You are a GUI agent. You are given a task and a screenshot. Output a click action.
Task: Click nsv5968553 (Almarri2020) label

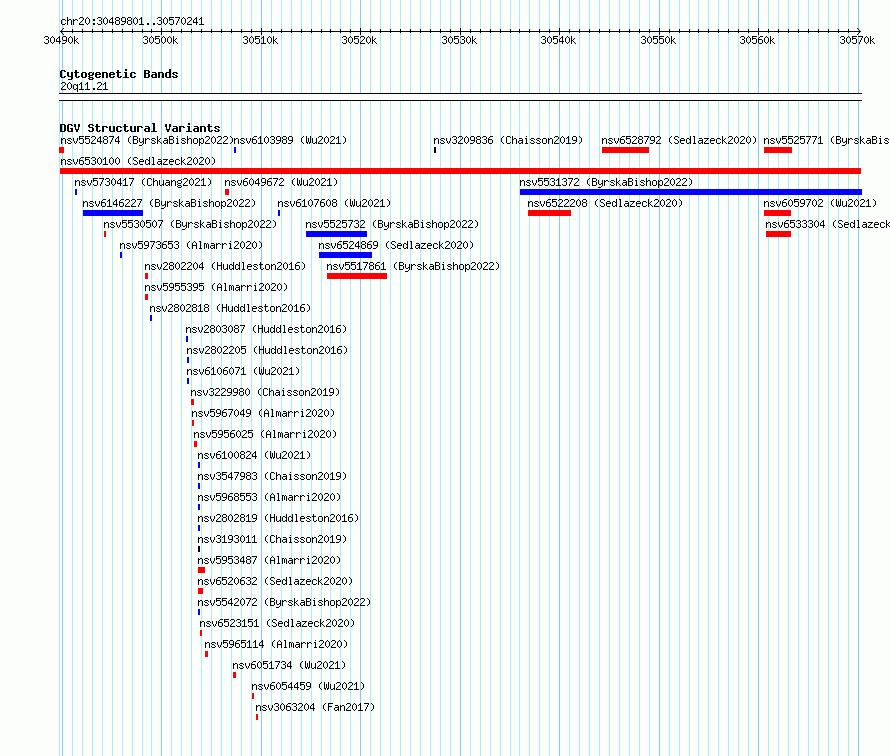[x=269, y=497]
